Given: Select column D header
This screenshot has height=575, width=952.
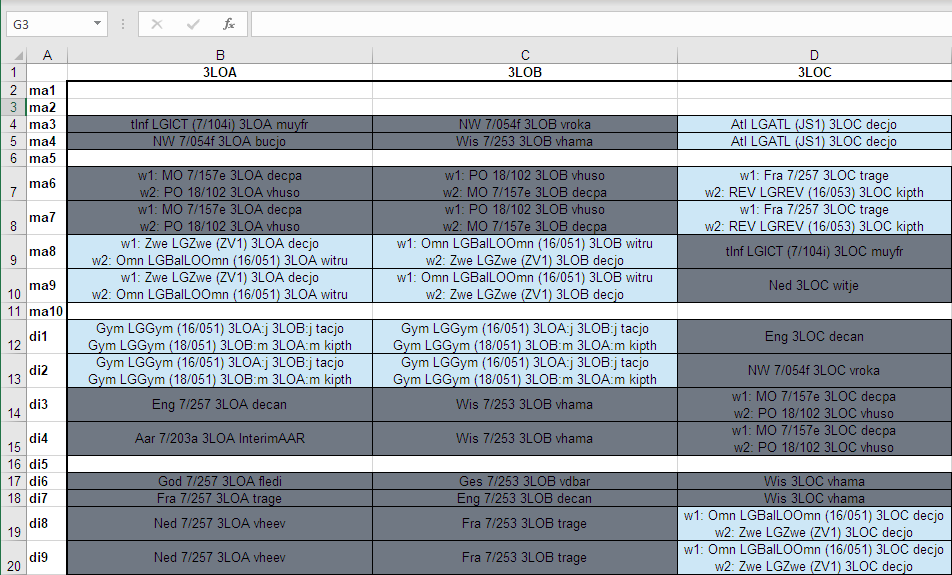Looking at the screenshot, I should coord(815,55).
